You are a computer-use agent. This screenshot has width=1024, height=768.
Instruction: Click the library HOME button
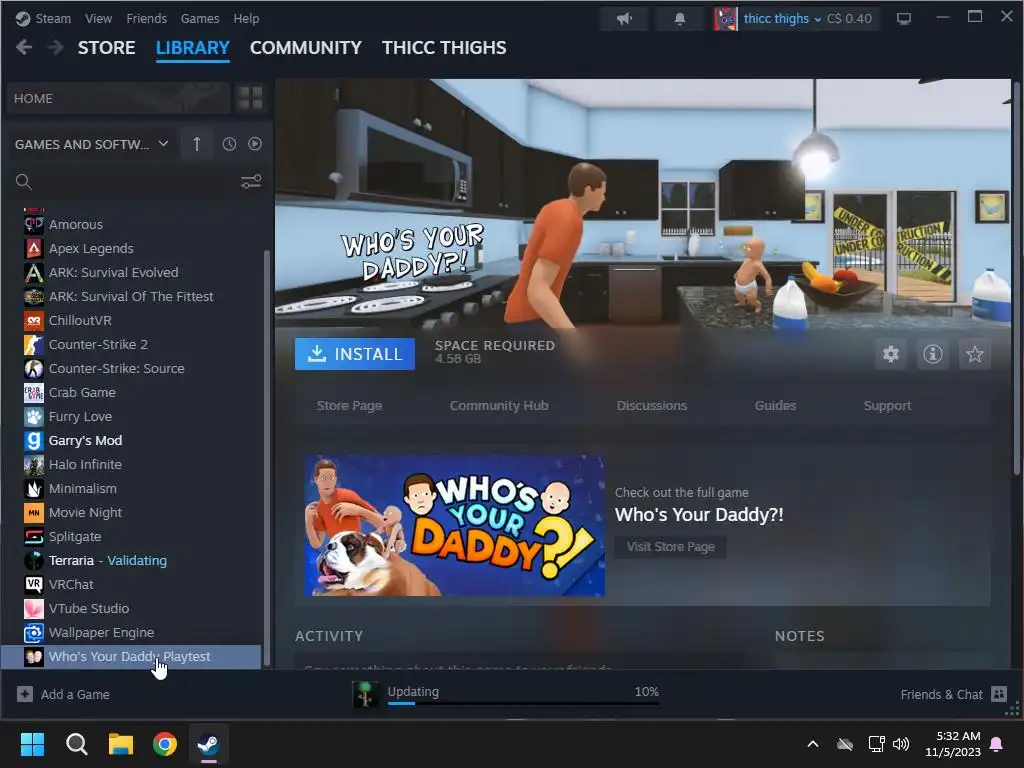tap(118, 98)
